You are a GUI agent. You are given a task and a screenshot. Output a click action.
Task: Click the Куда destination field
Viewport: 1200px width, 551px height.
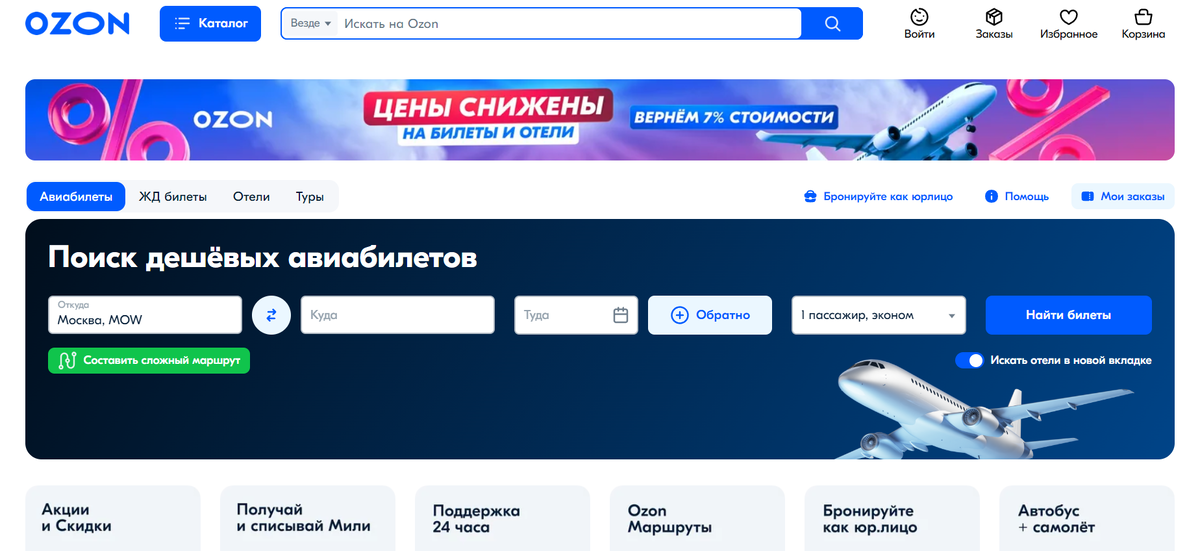click(x=398, y=315)
